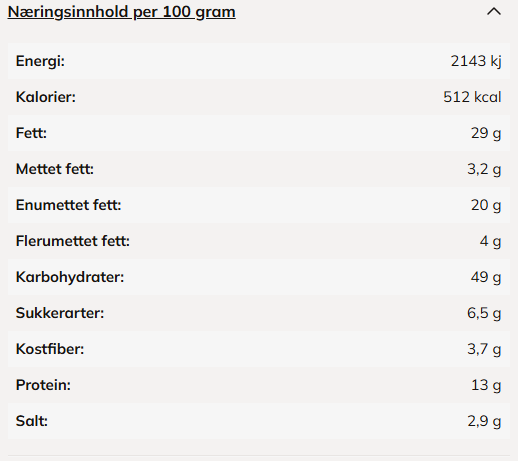This screenshot has width=518, height=461.
Task: Select the Salt row label
Action: point(32,421)
